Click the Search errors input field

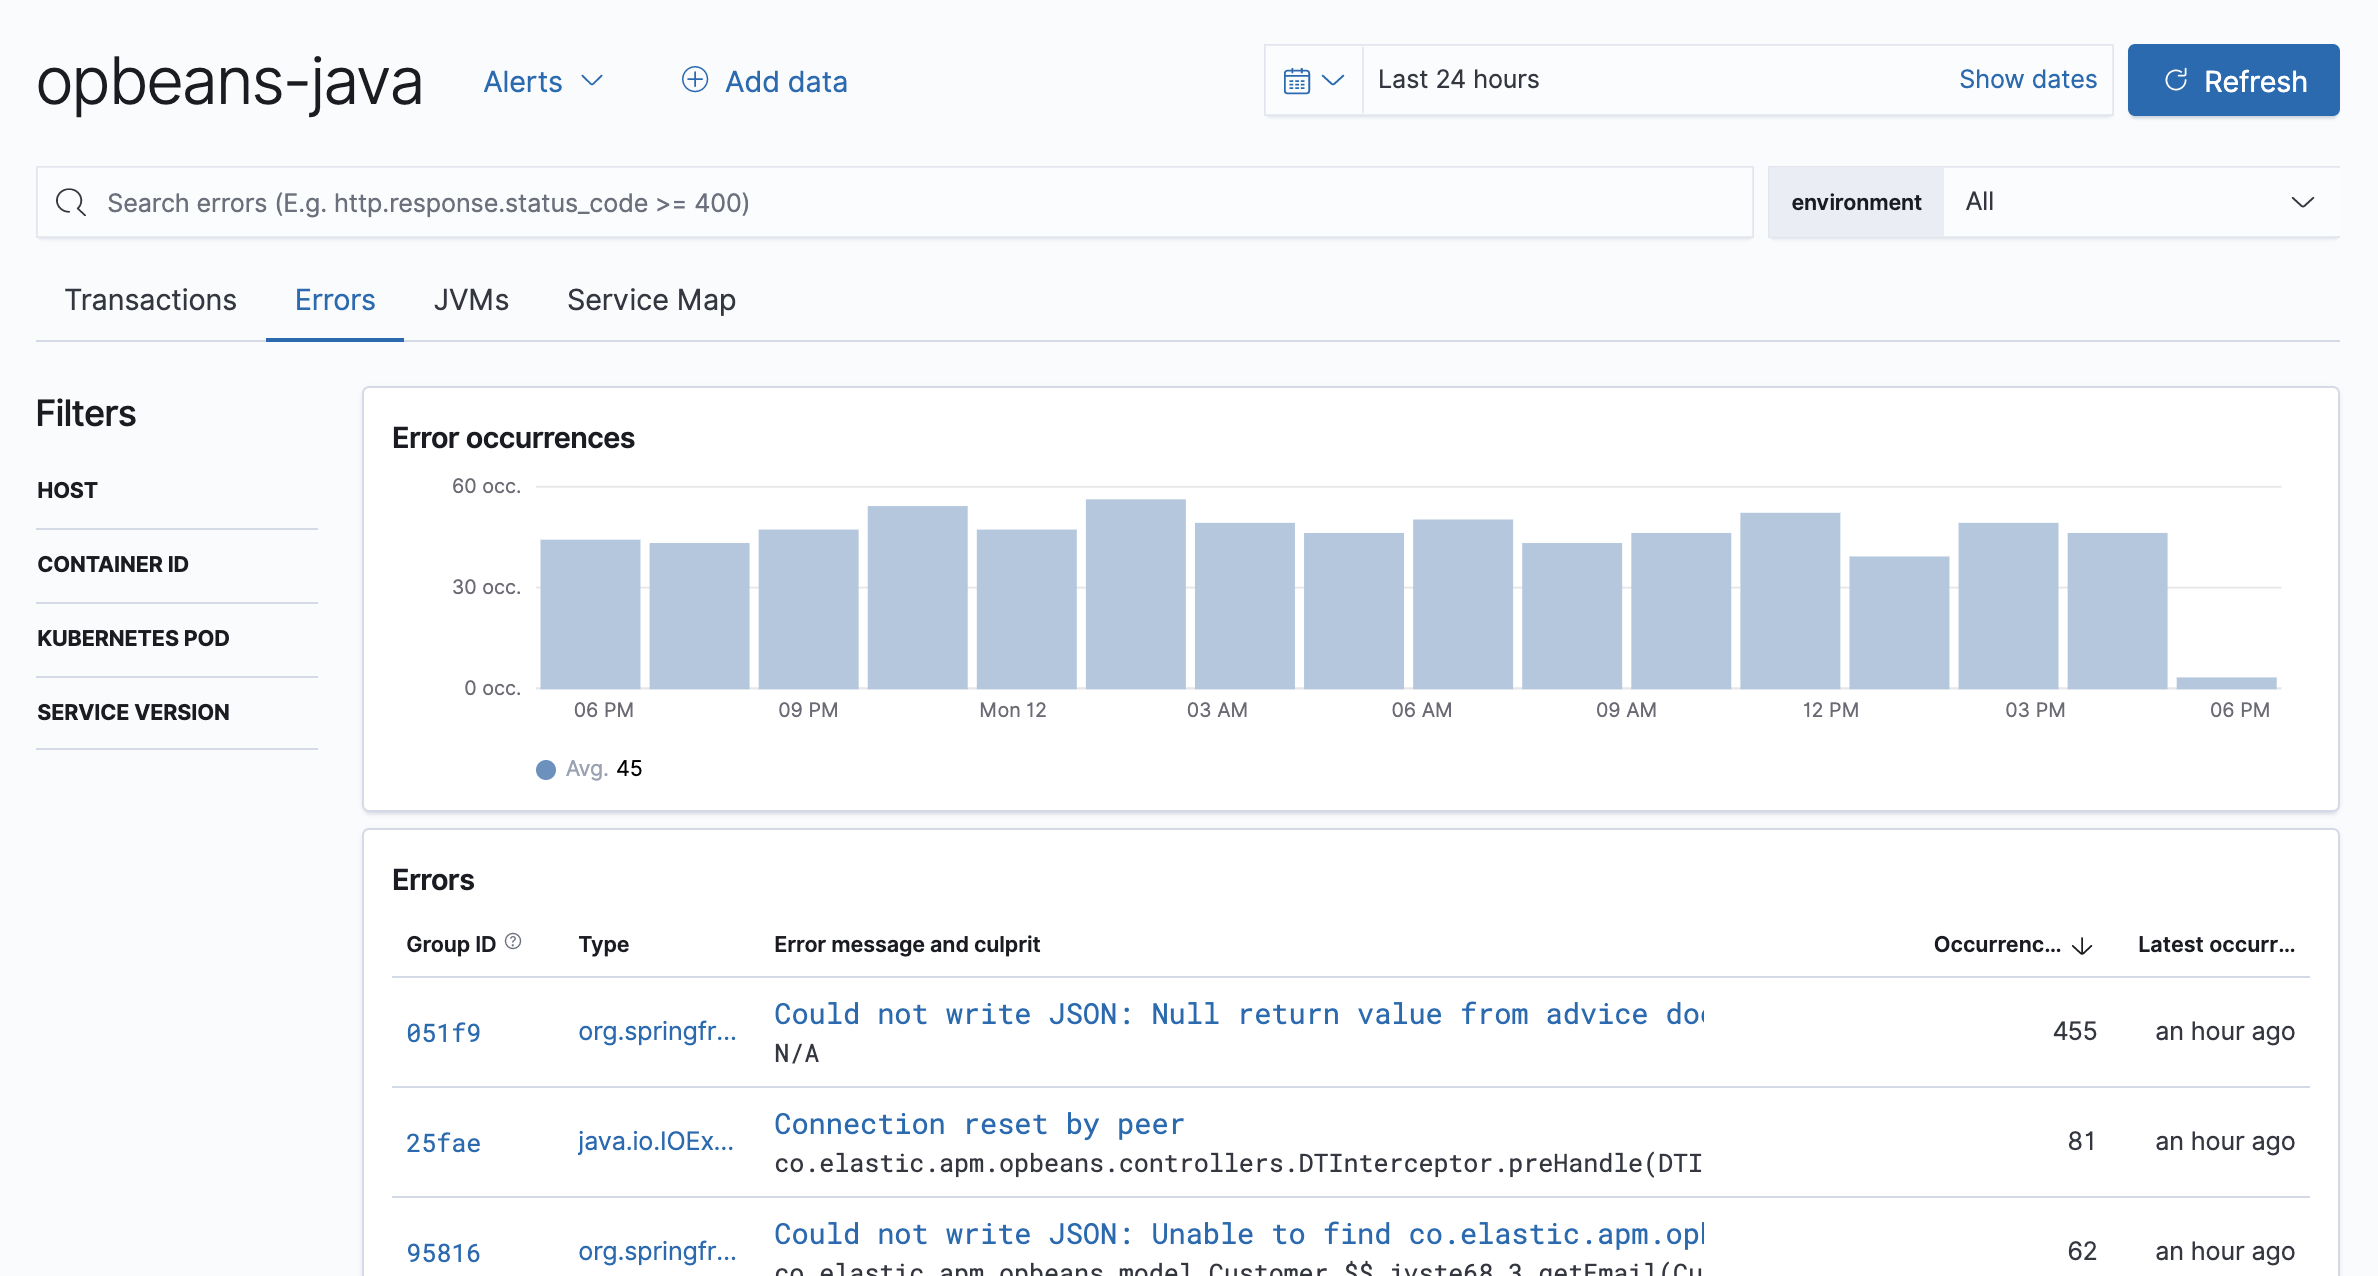(x=900, y=203)
